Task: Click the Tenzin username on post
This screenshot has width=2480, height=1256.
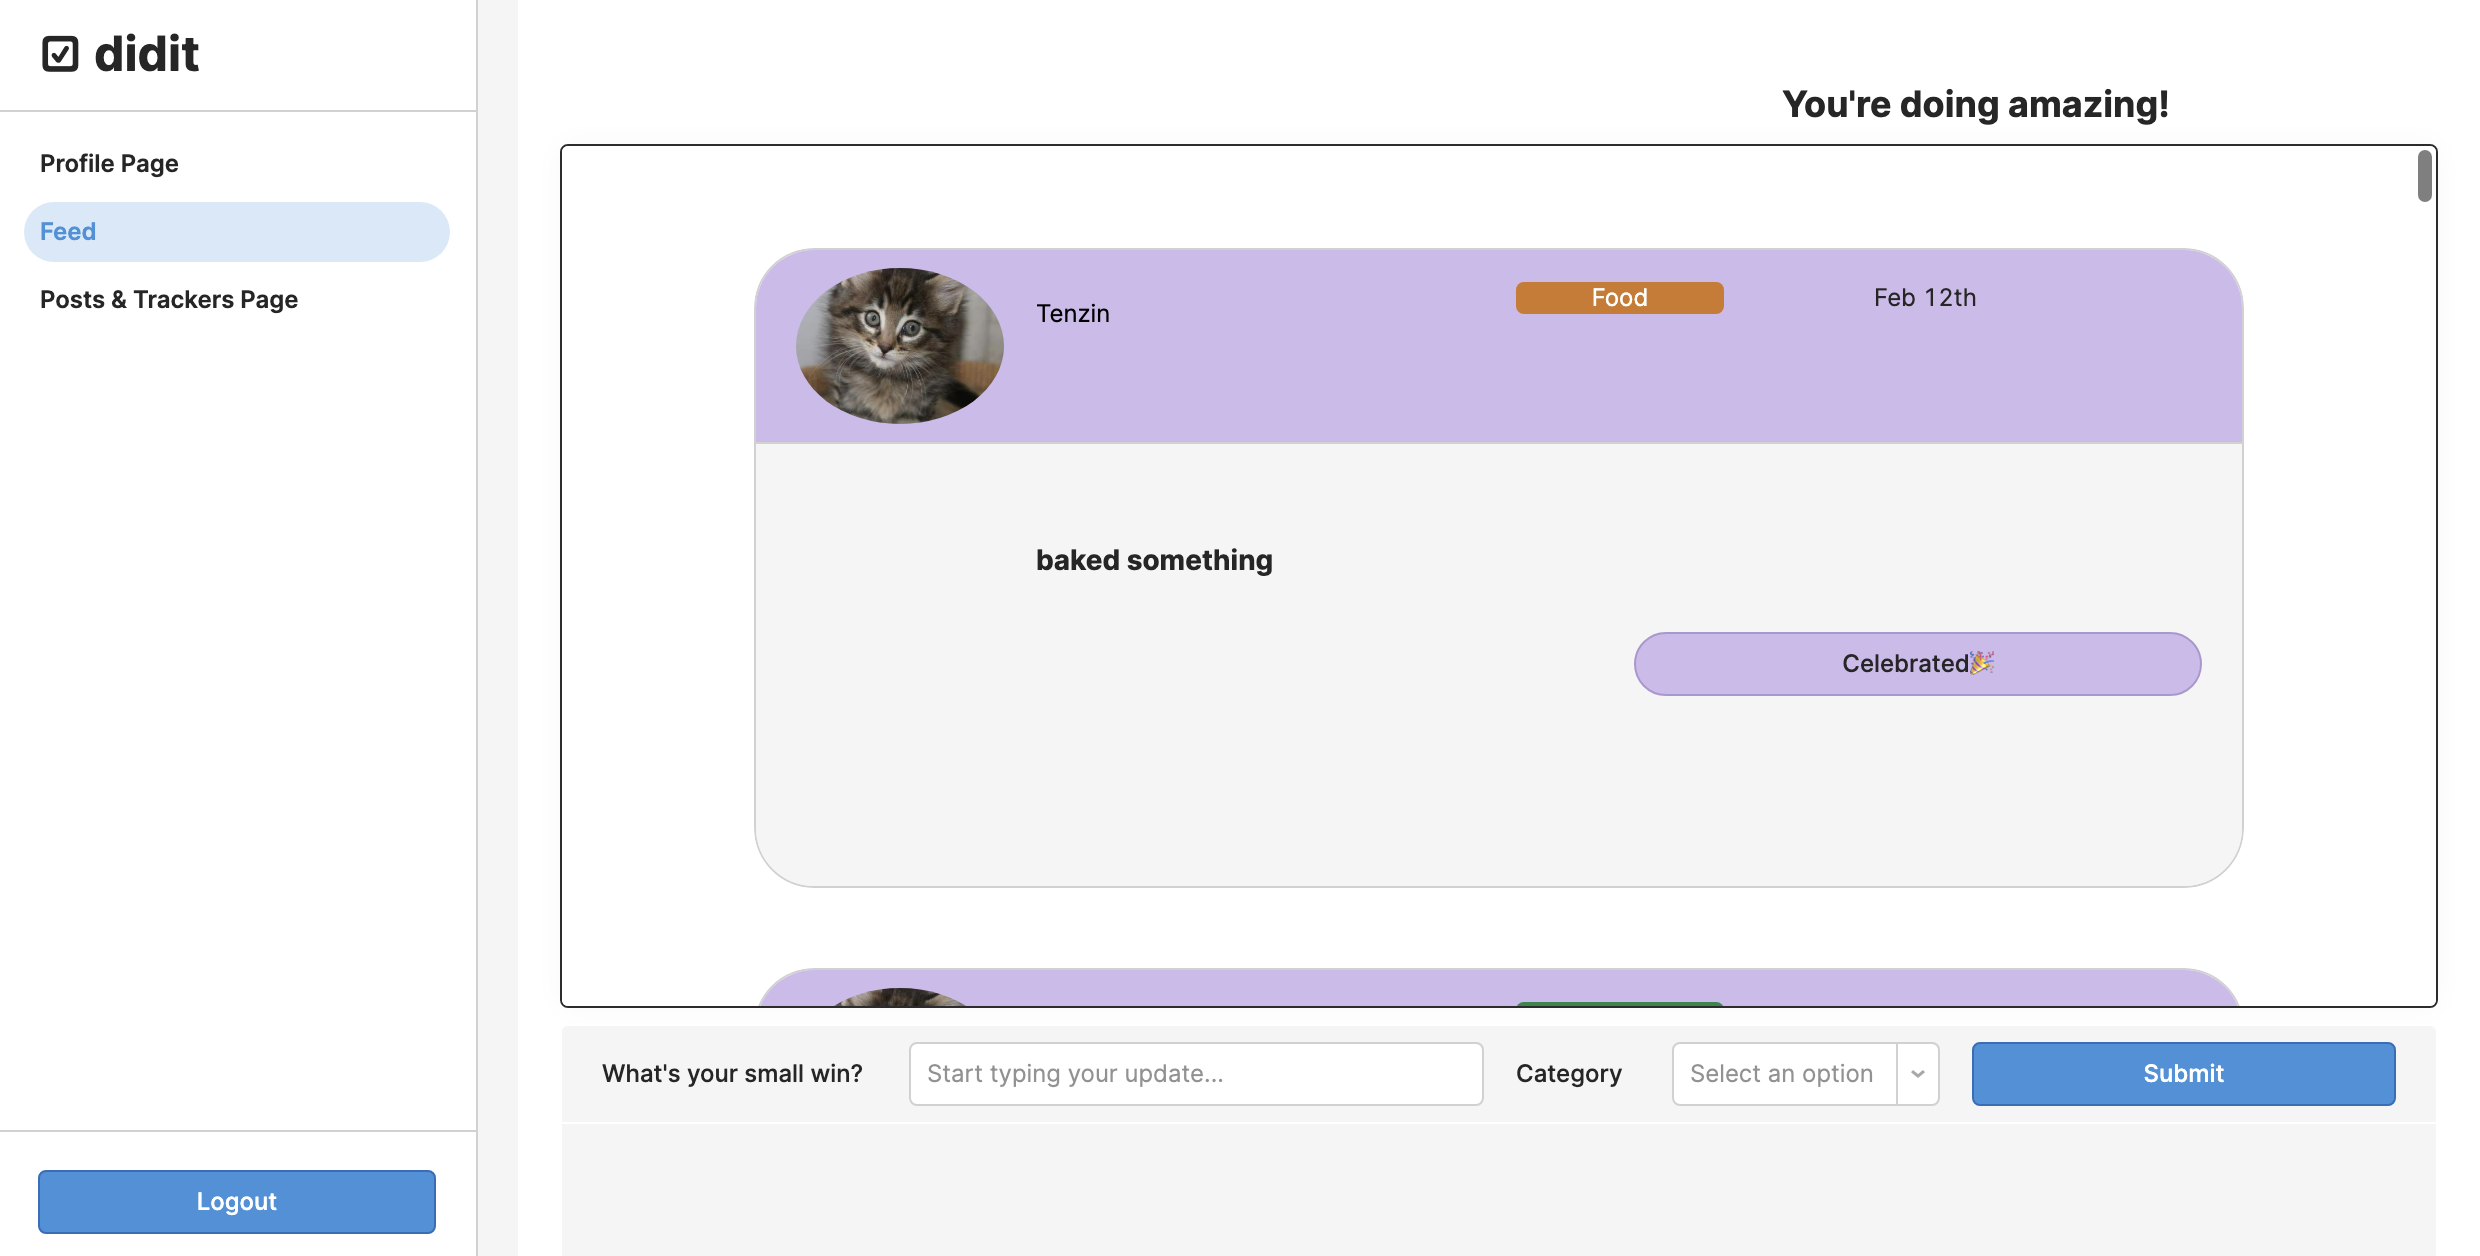Action: [1072, 314]
